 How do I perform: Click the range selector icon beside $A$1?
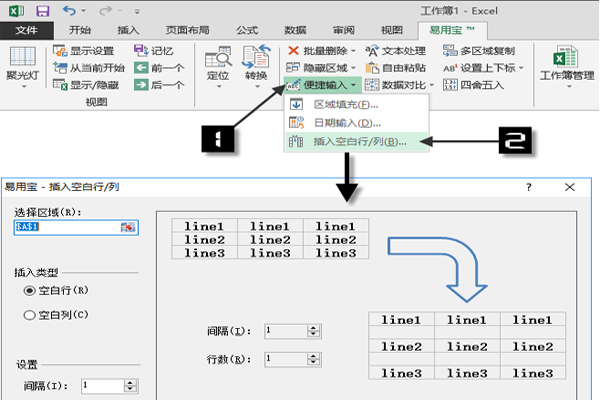click(x=128, y=228)
